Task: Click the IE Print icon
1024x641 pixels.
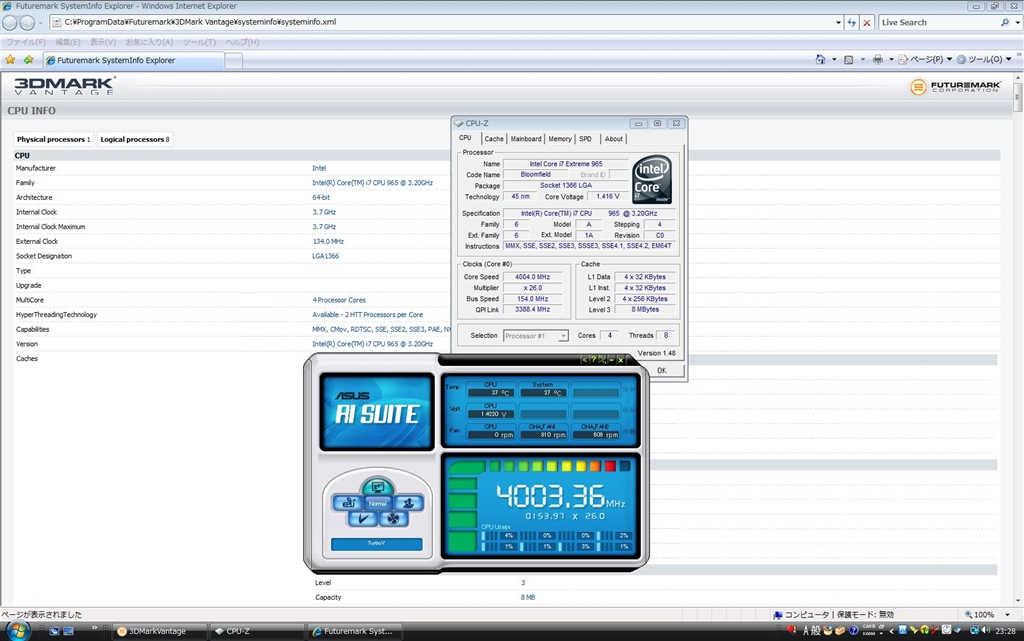Action: pos(878,59)
